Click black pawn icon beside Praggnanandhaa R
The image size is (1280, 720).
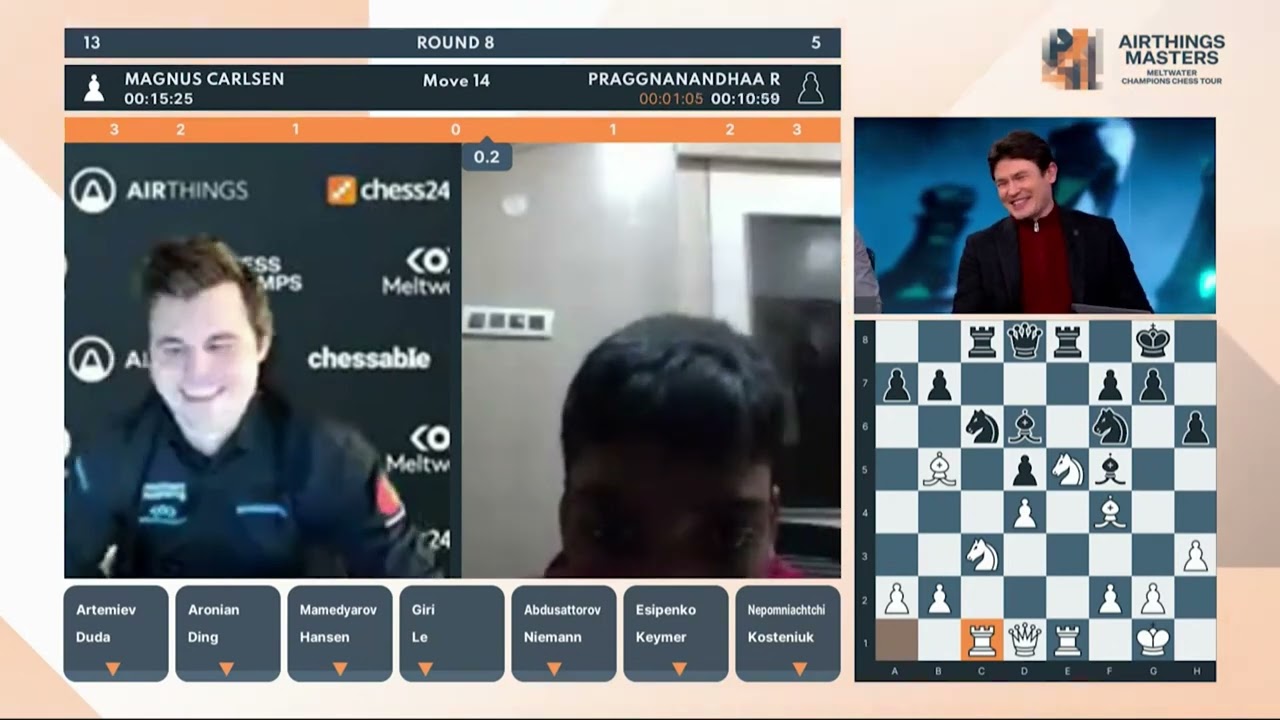pyautogui.click(x=810, y=88)
